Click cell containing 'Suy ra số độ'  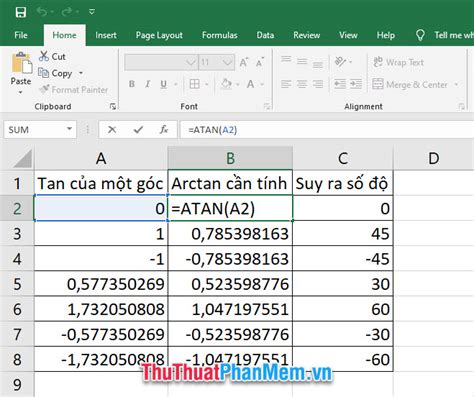[x=343, y=183]
